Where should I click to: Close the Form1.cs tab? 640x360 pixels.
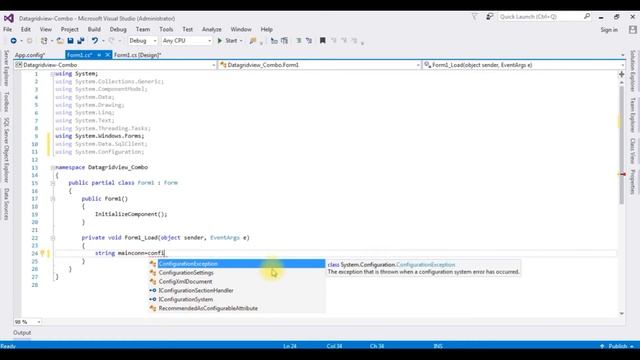coord(108,55)
